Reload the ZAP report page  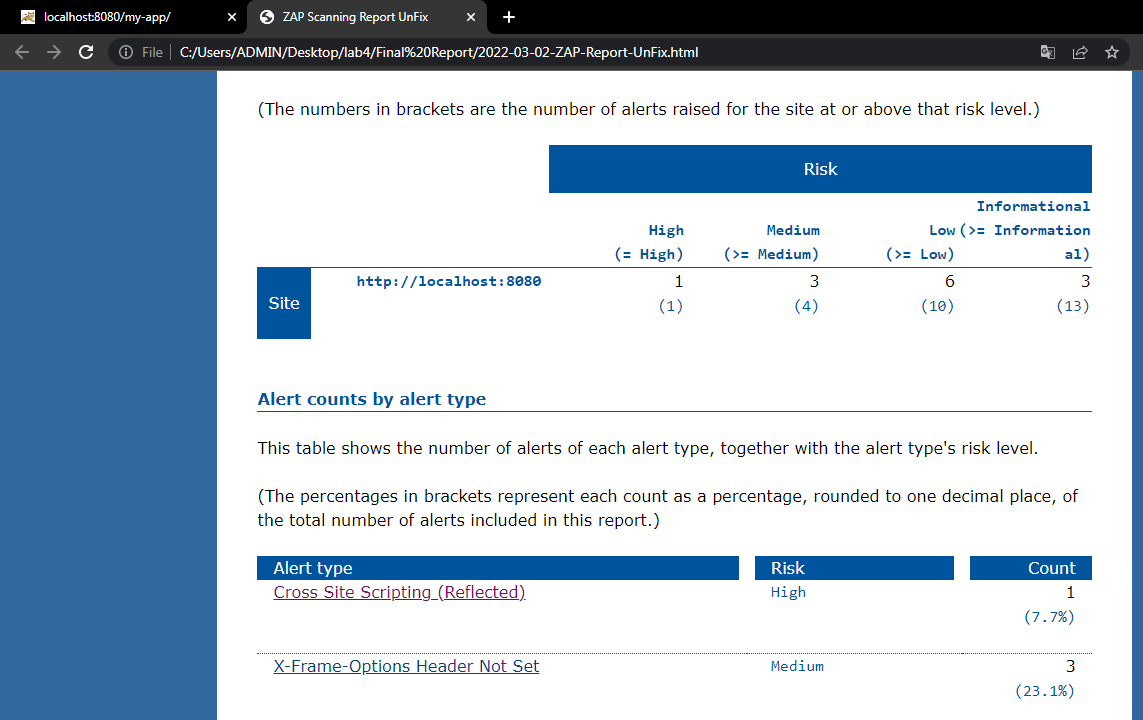click(x=86, y=52)
